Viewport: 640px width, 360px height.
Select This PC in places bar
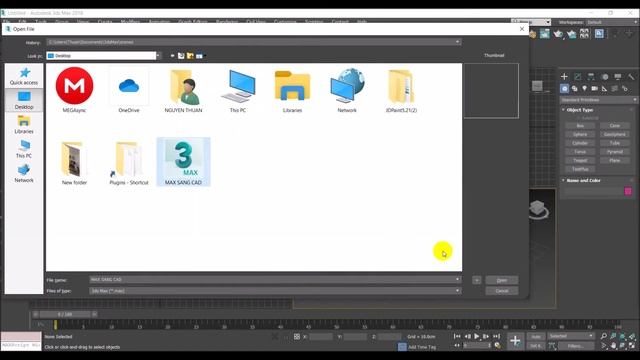[x=24, y=149]
